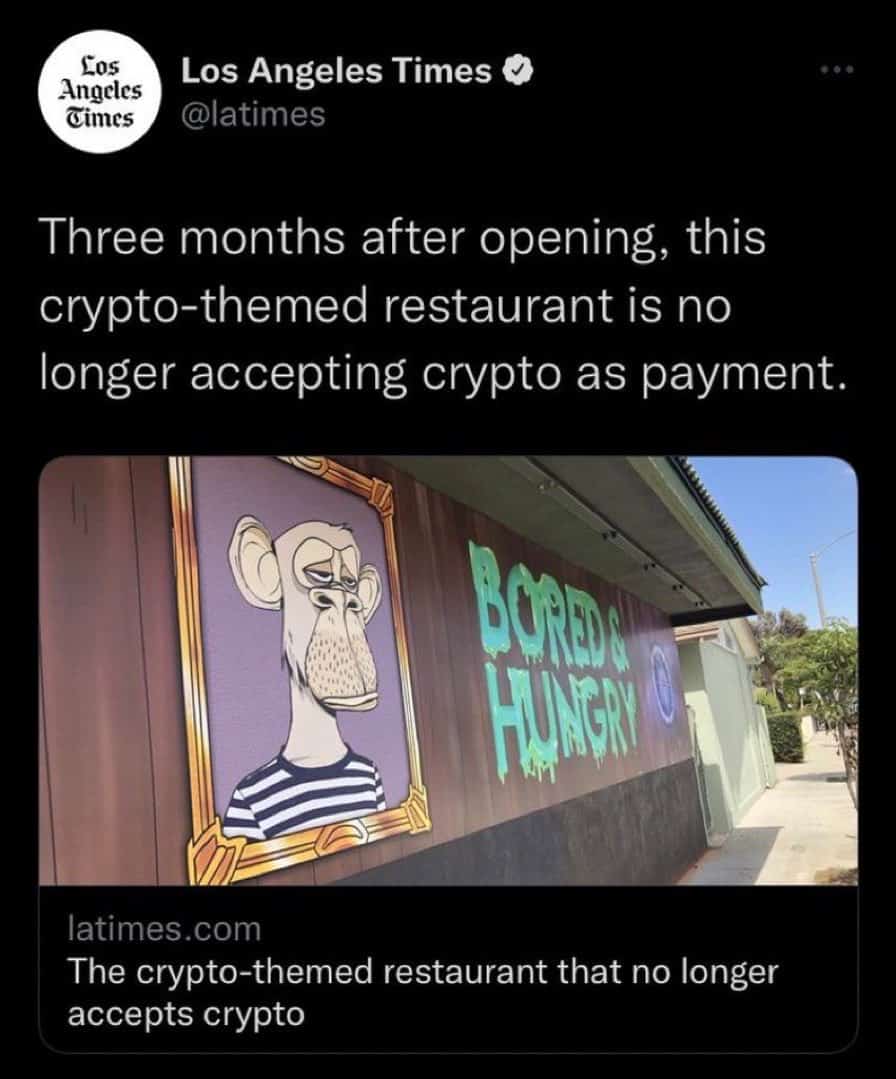Open the headline 'The crypto-themed restaurant that no longer'
This screenshot has height=1079, width=896.
(423, 971)
